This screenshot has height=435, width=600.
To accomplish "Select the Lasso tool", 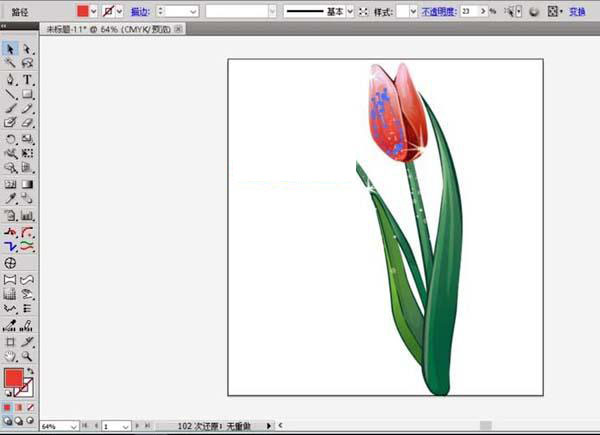I will (x=27, y=62).
